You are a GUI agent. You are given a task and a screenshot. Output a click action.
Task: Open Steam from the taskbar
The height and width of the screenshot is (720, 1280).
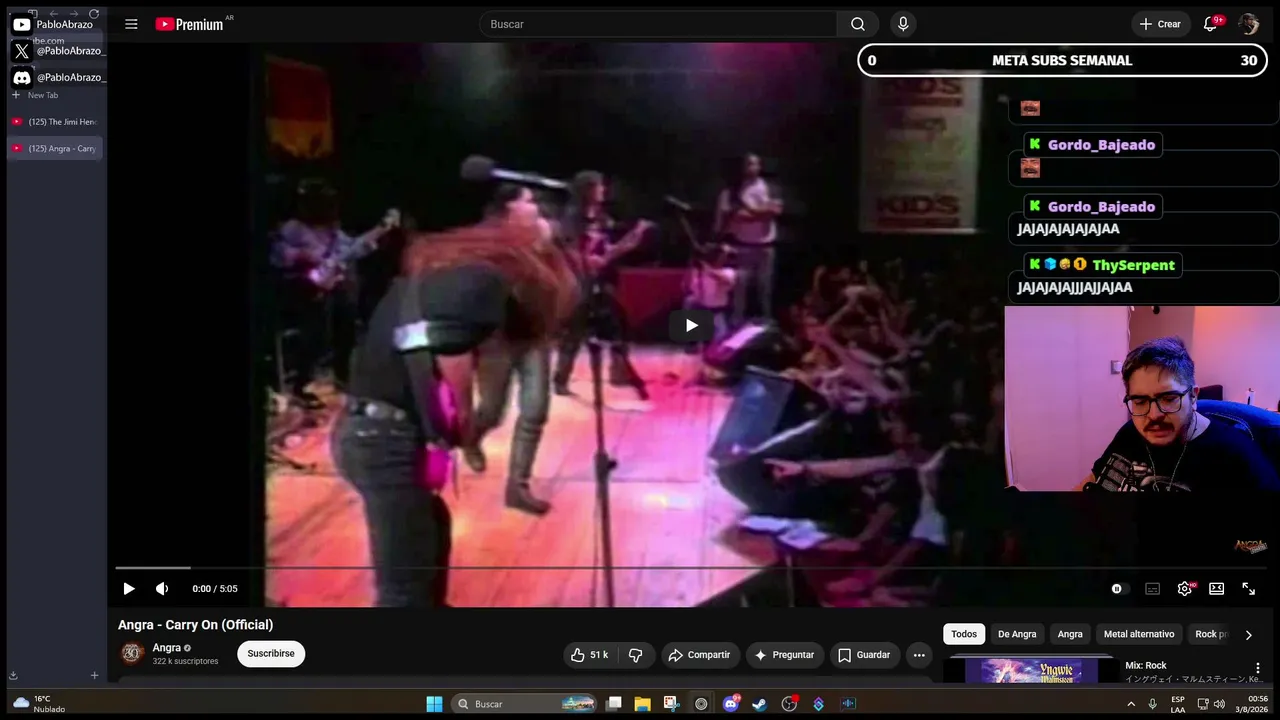(760, 704)
